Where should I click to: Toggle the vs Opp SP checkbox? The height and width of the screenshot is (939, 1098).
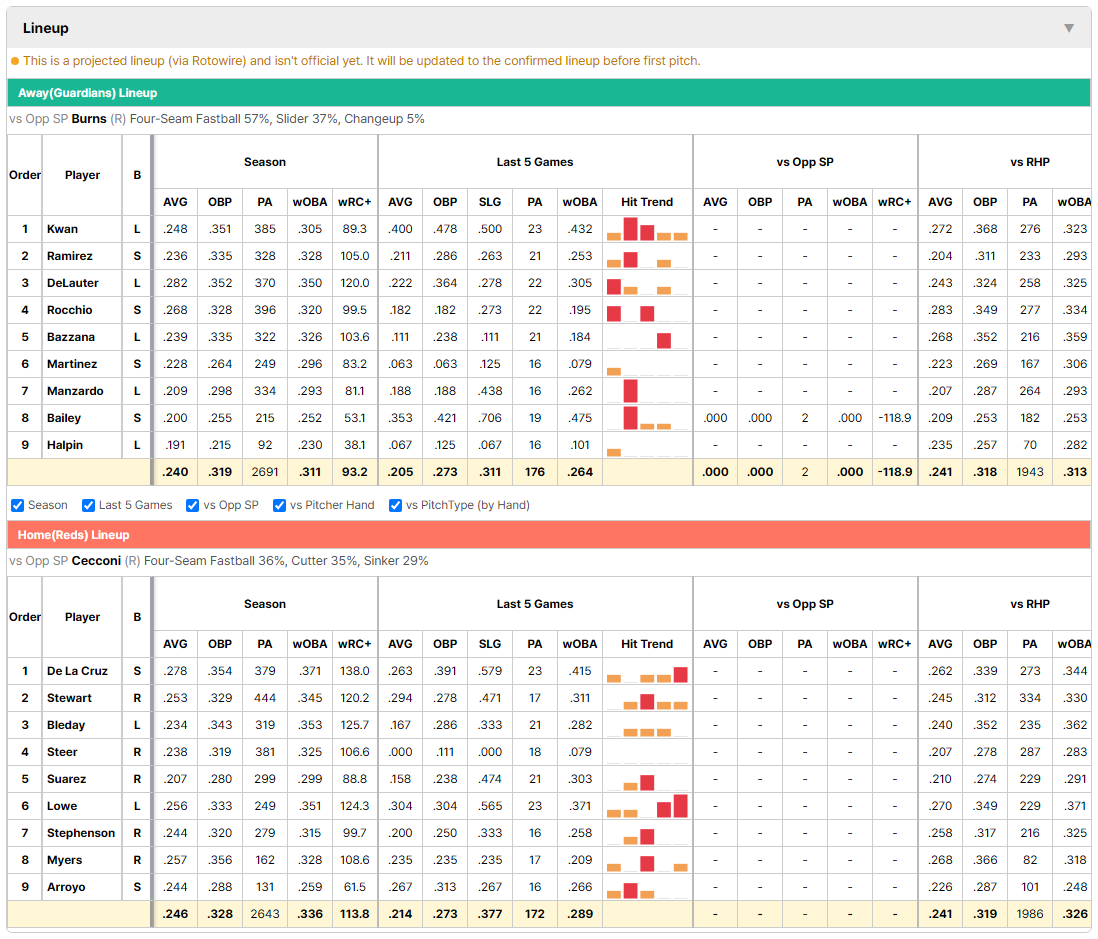193,506
